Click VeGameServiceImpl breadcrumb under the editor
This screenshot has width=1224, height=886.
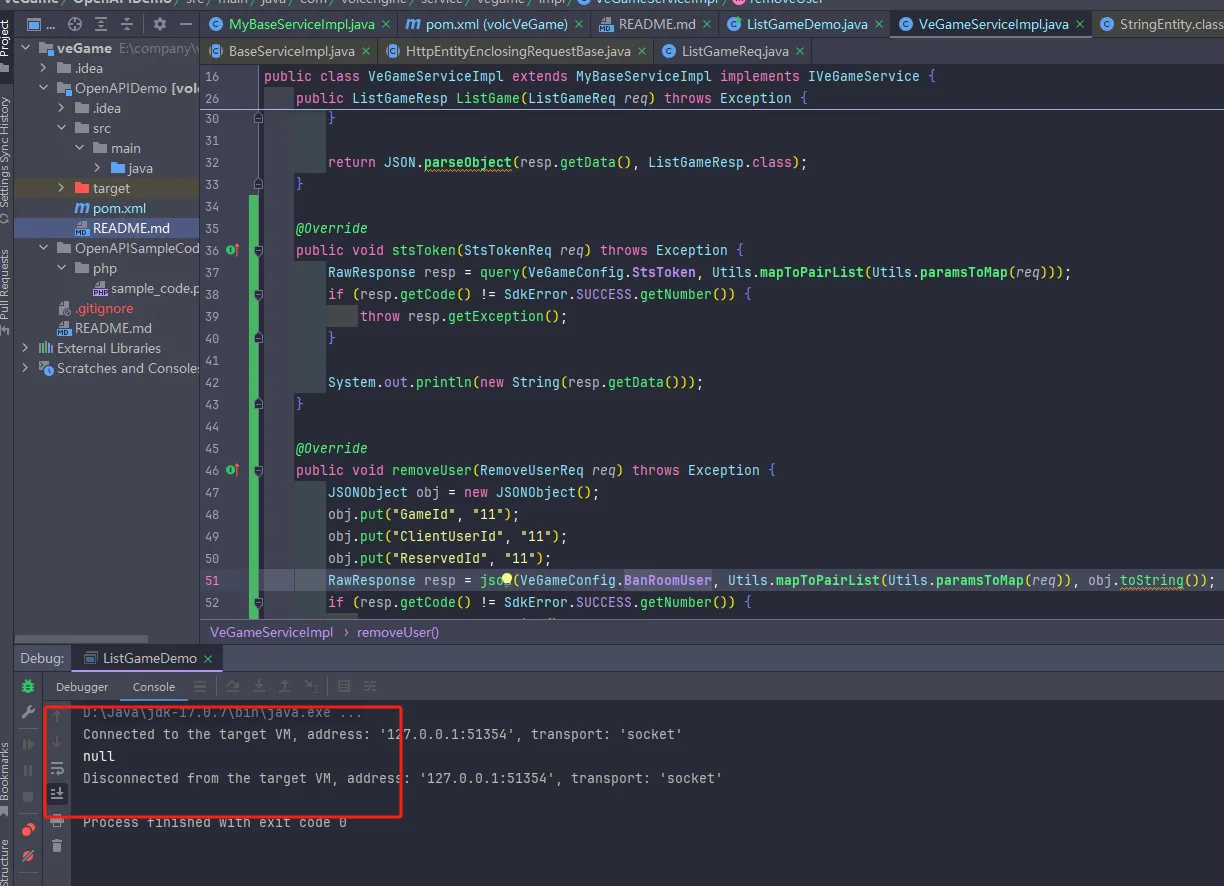pos(271,632)
